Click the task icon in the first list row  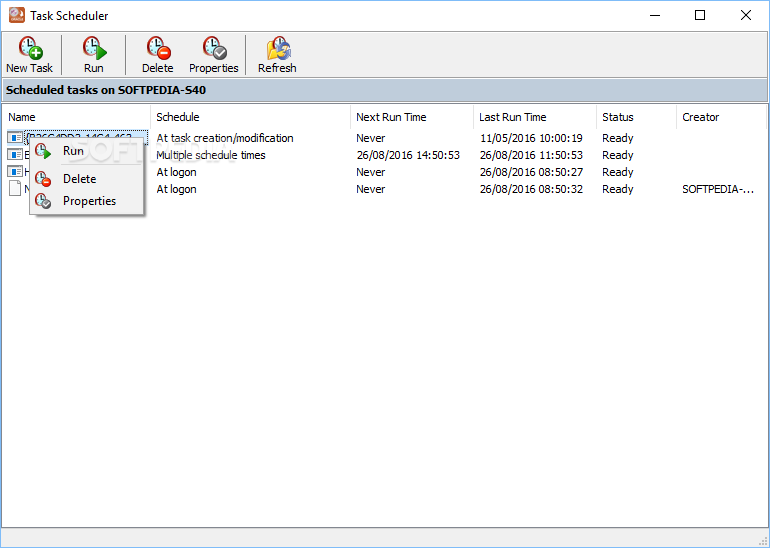coord(15,138)
